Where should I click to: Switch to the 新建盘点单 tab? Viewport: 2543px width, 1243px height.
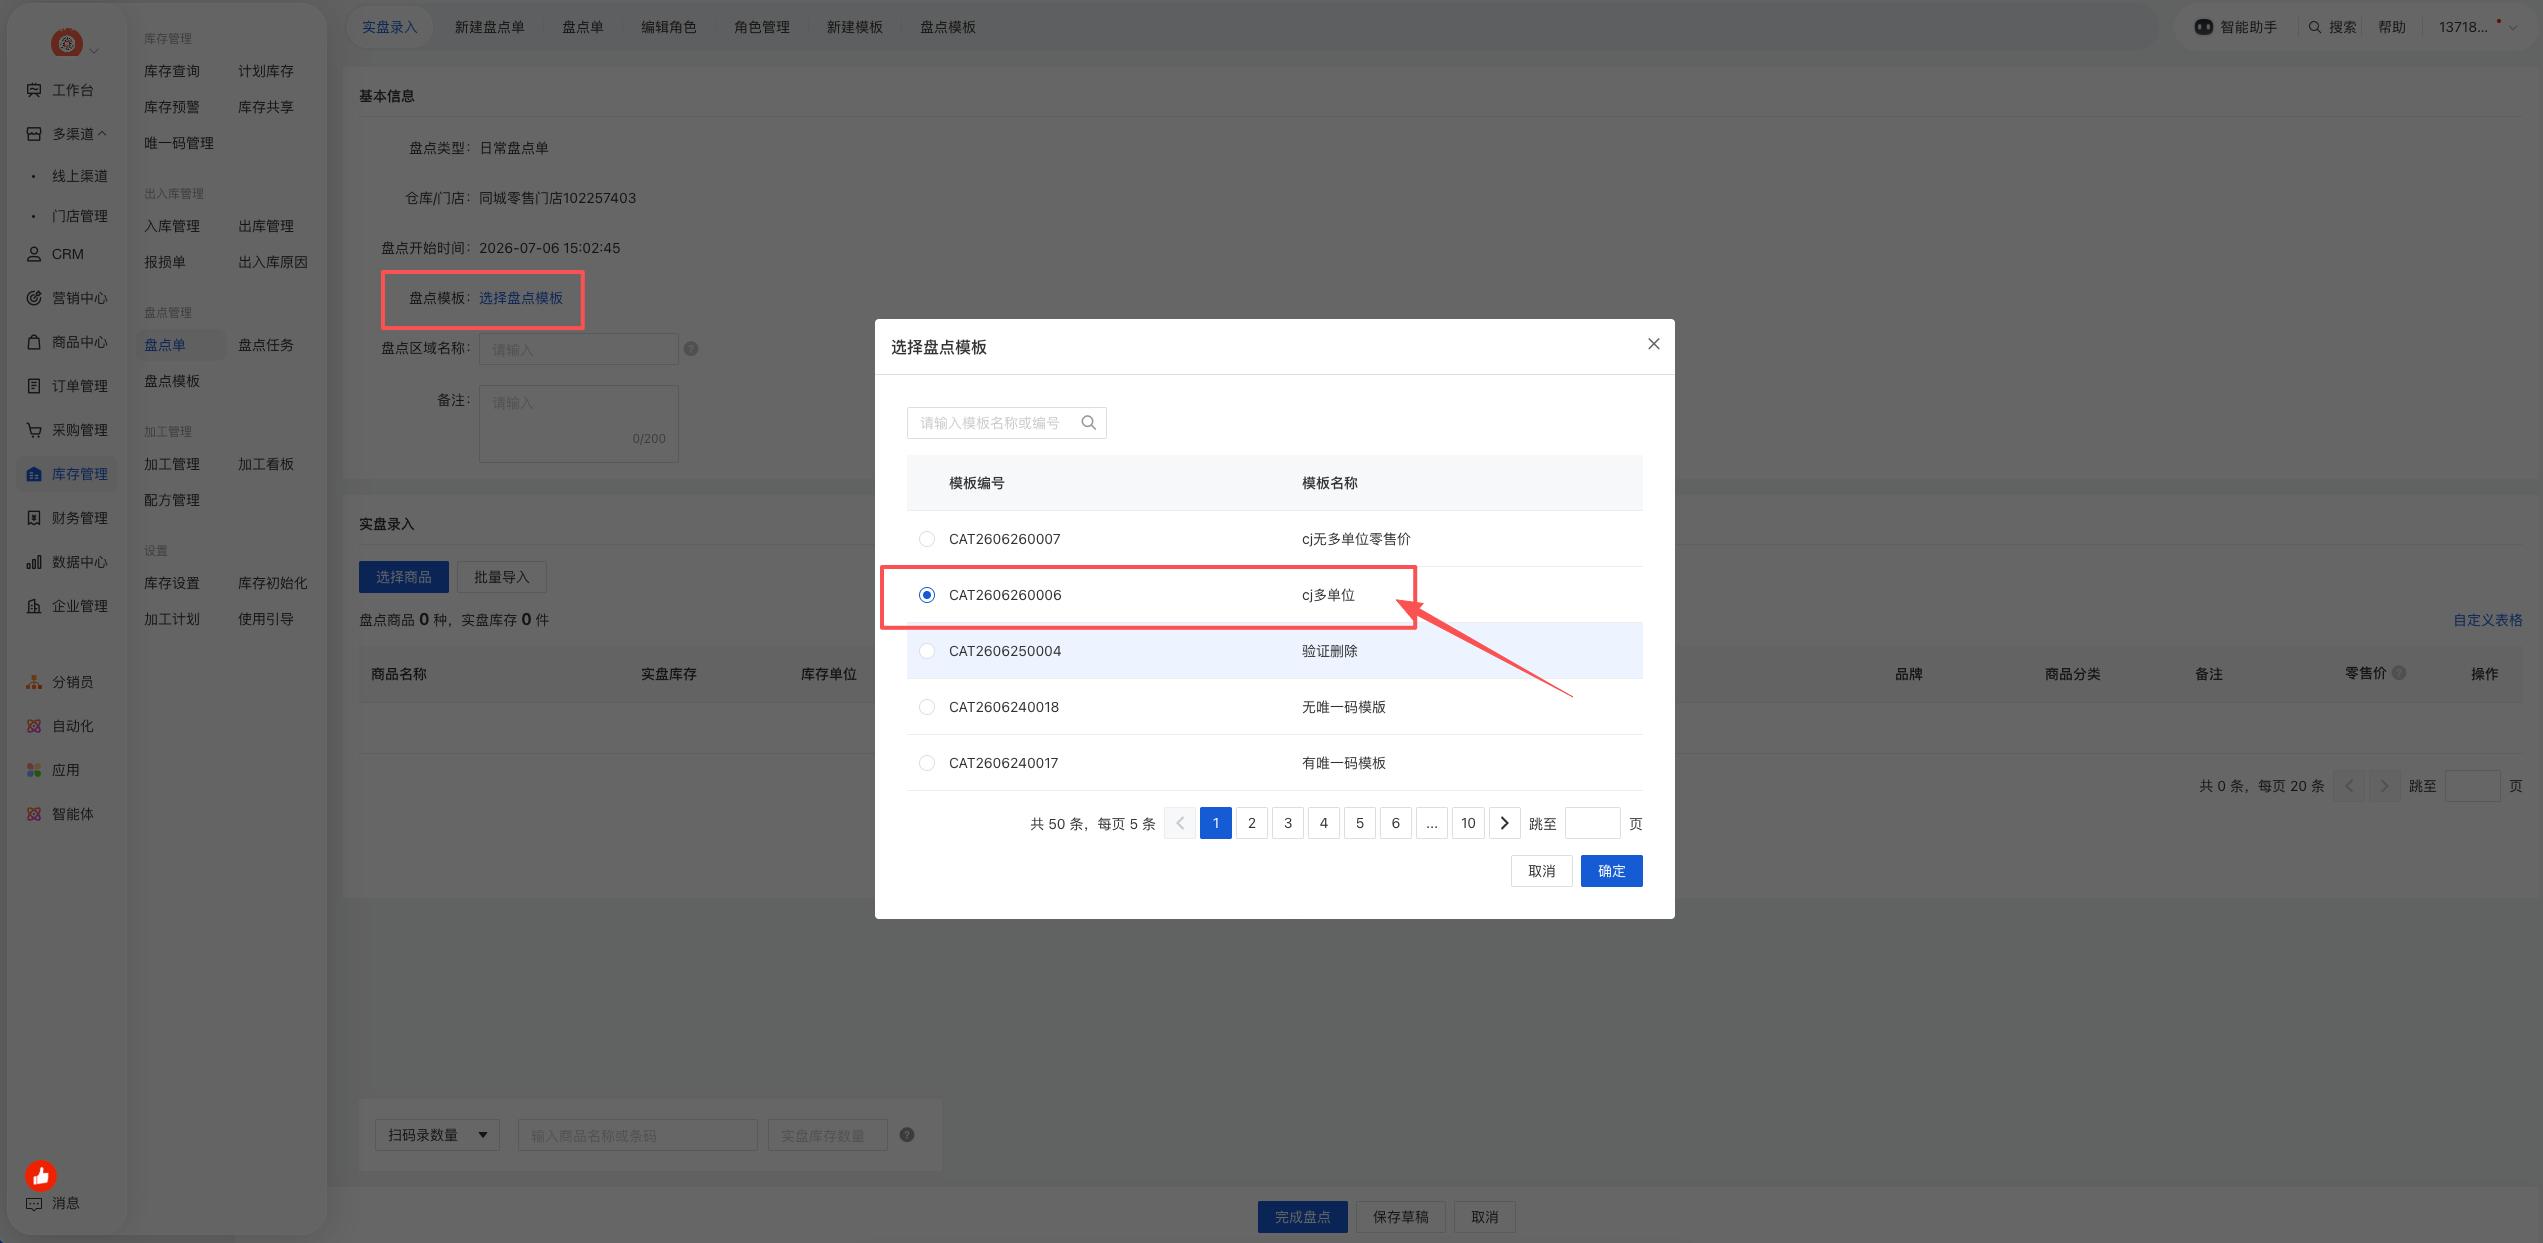click(x=490, y=27)
